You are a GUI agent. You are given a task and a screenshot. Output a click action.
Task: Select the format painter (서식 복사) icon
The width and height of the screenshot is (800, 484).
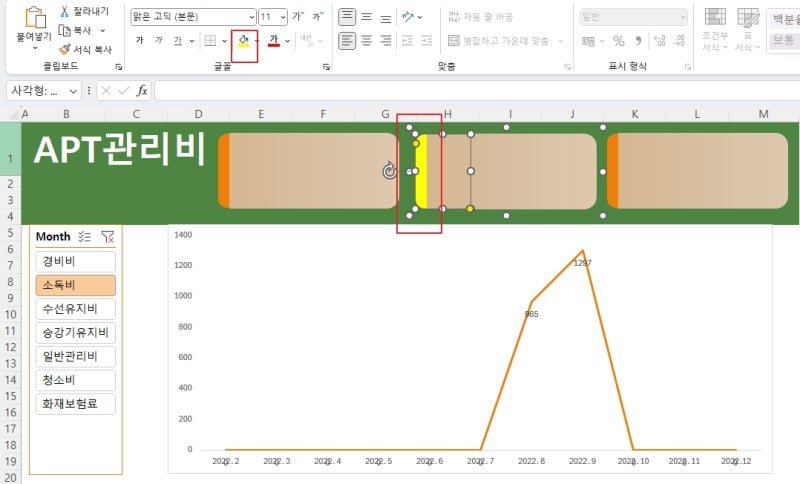point(65,49)
